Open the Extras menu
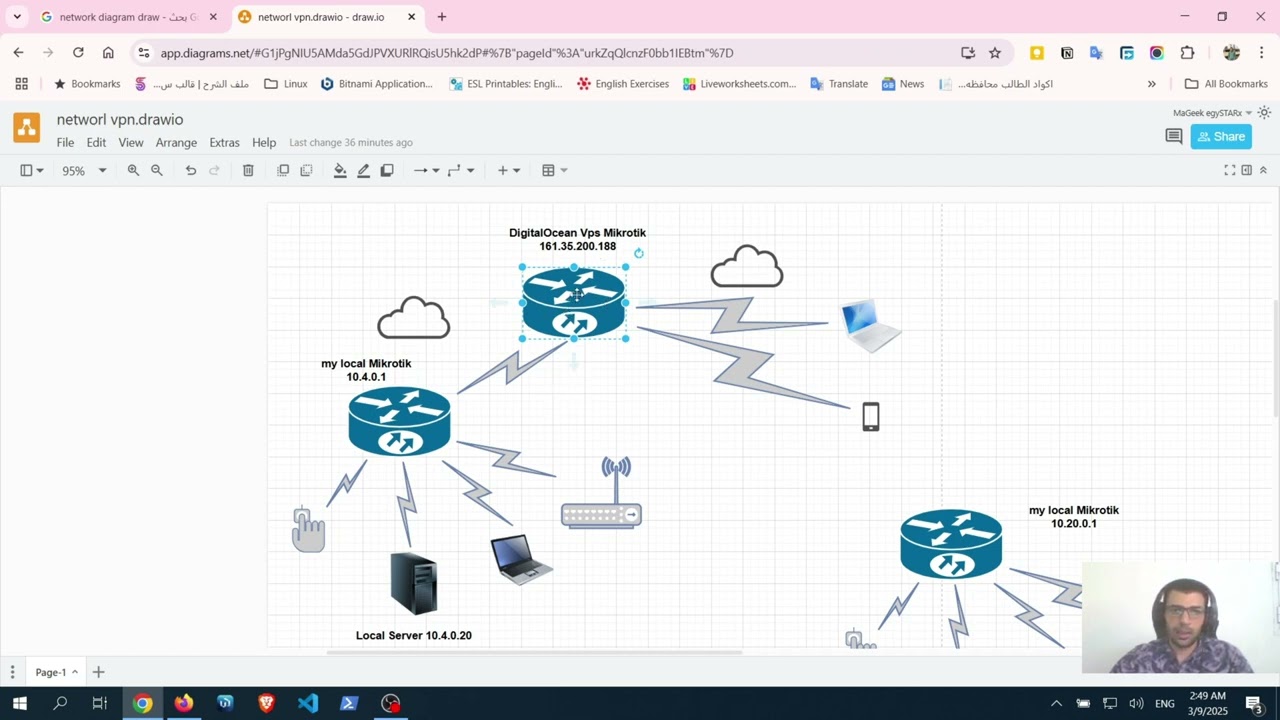Screen dimensions: 1280x720 coord(224,143)
